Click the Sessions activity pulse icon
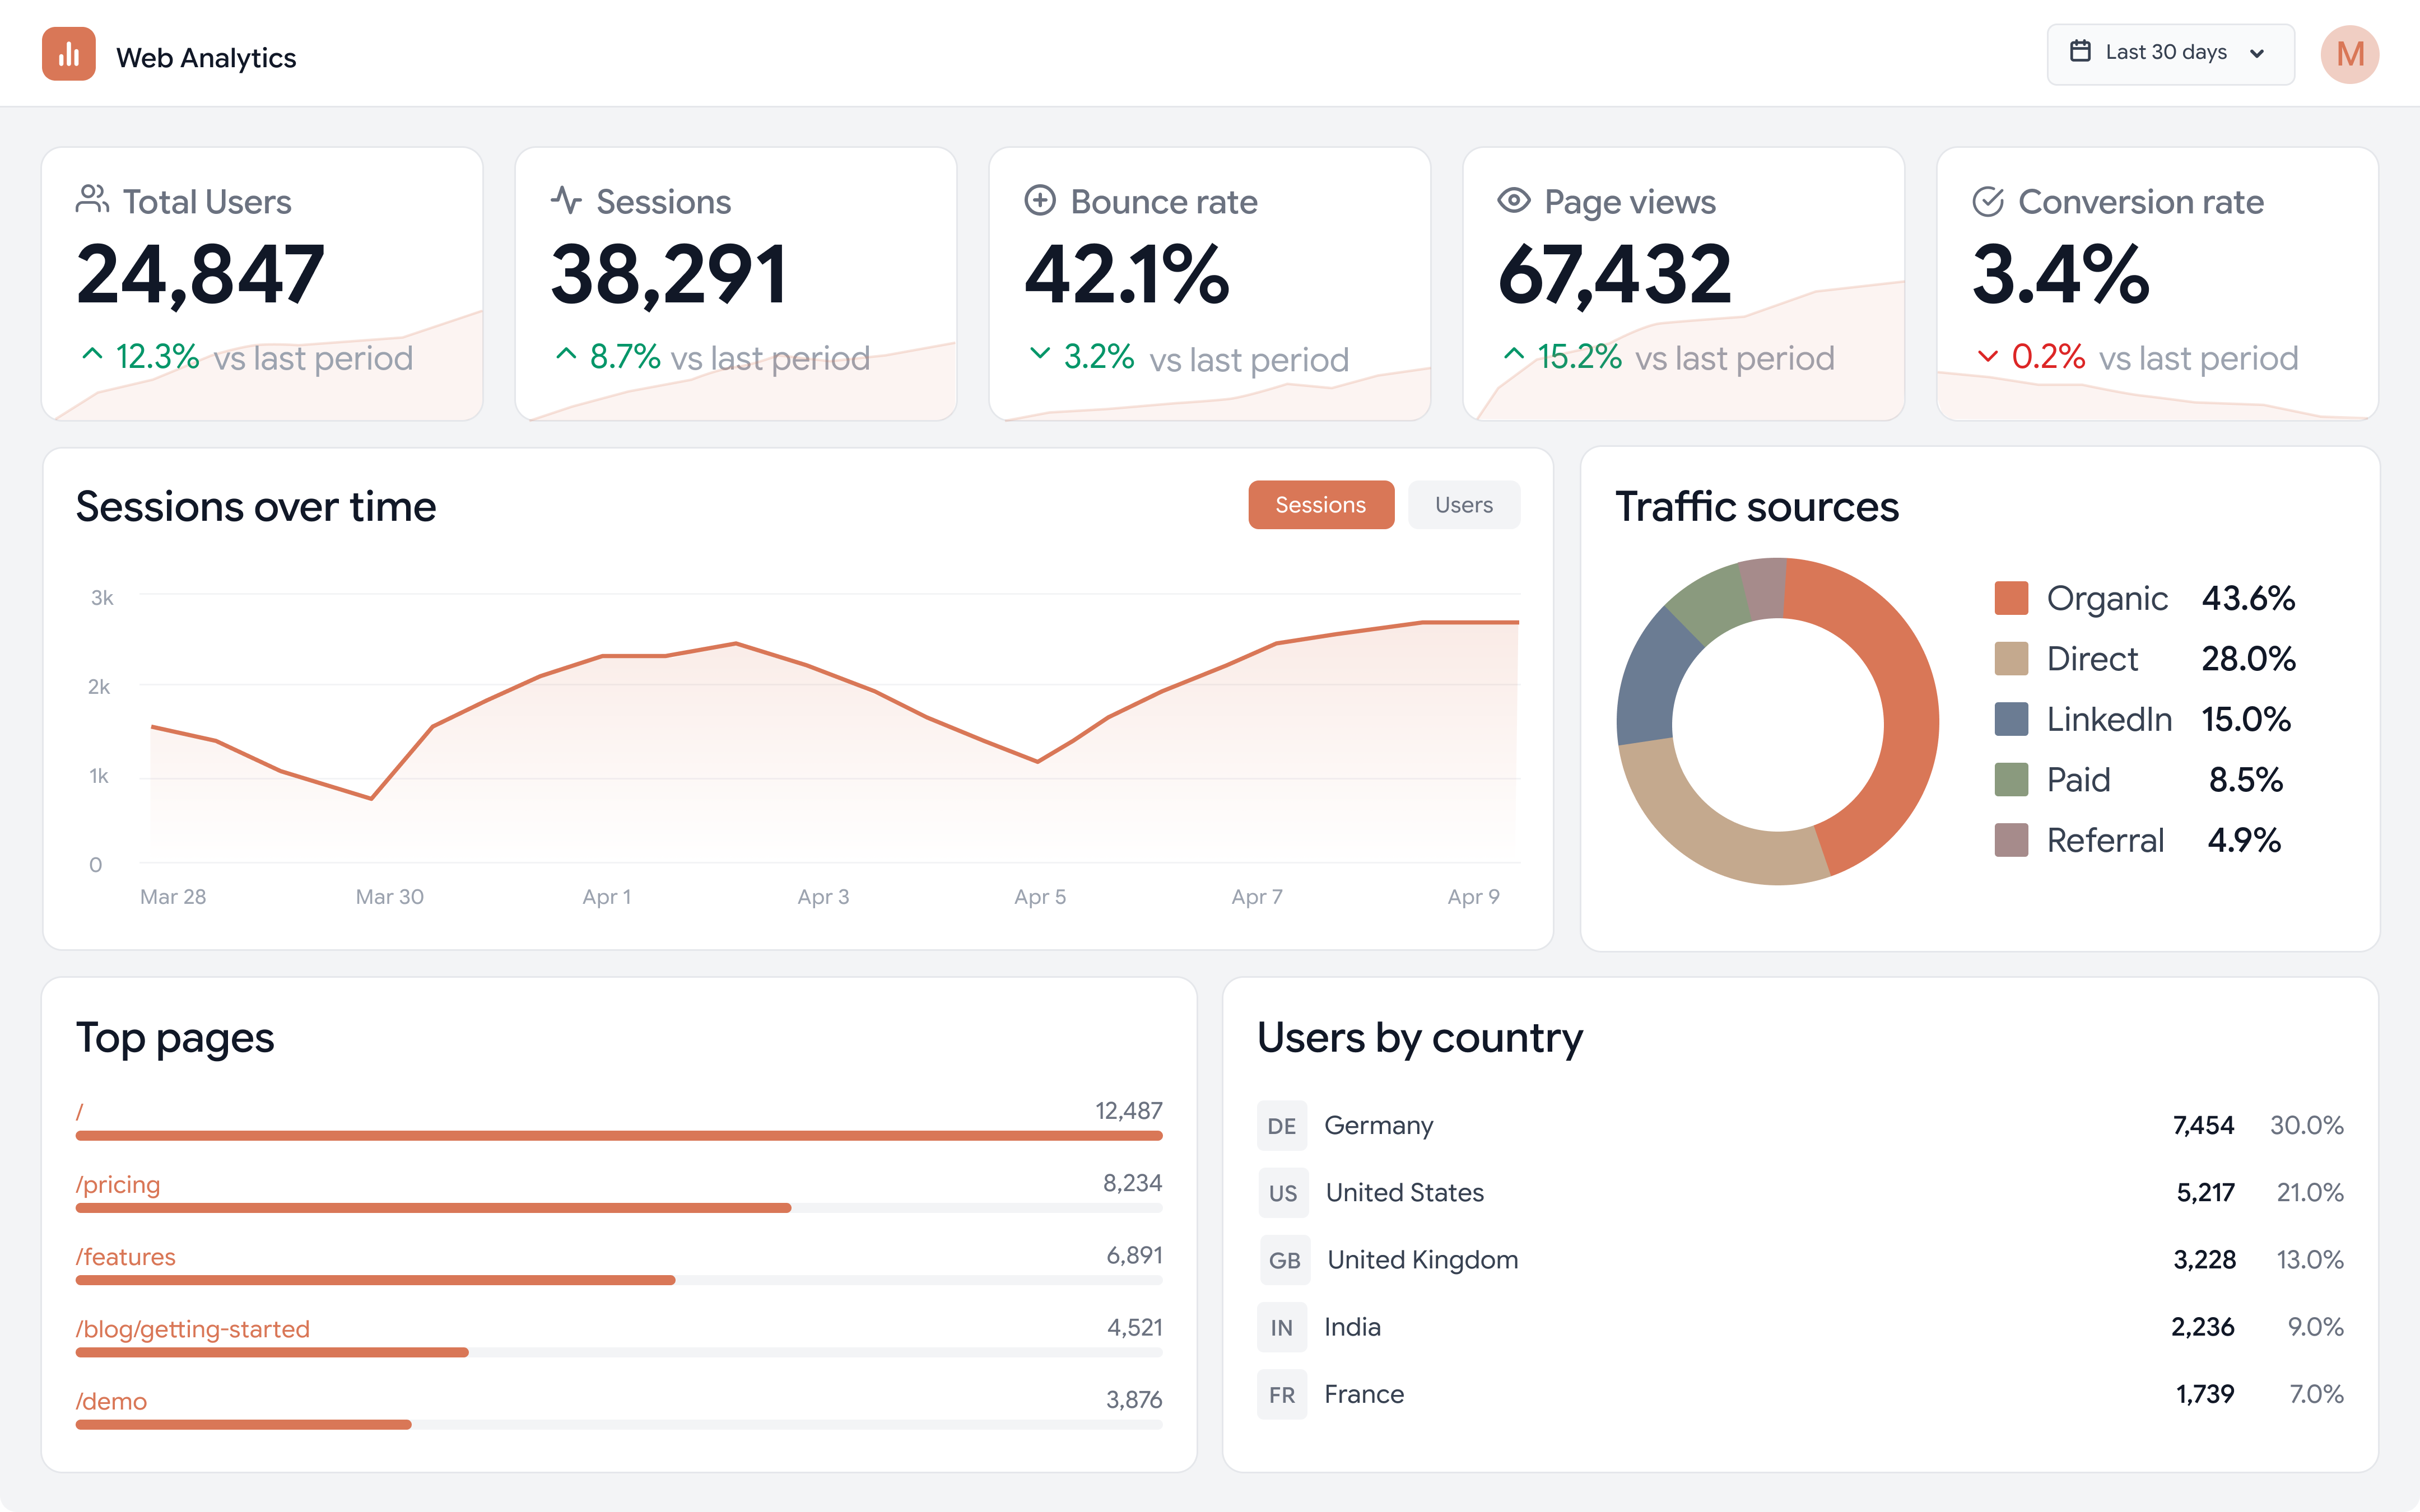 click(x=566, y=200)
